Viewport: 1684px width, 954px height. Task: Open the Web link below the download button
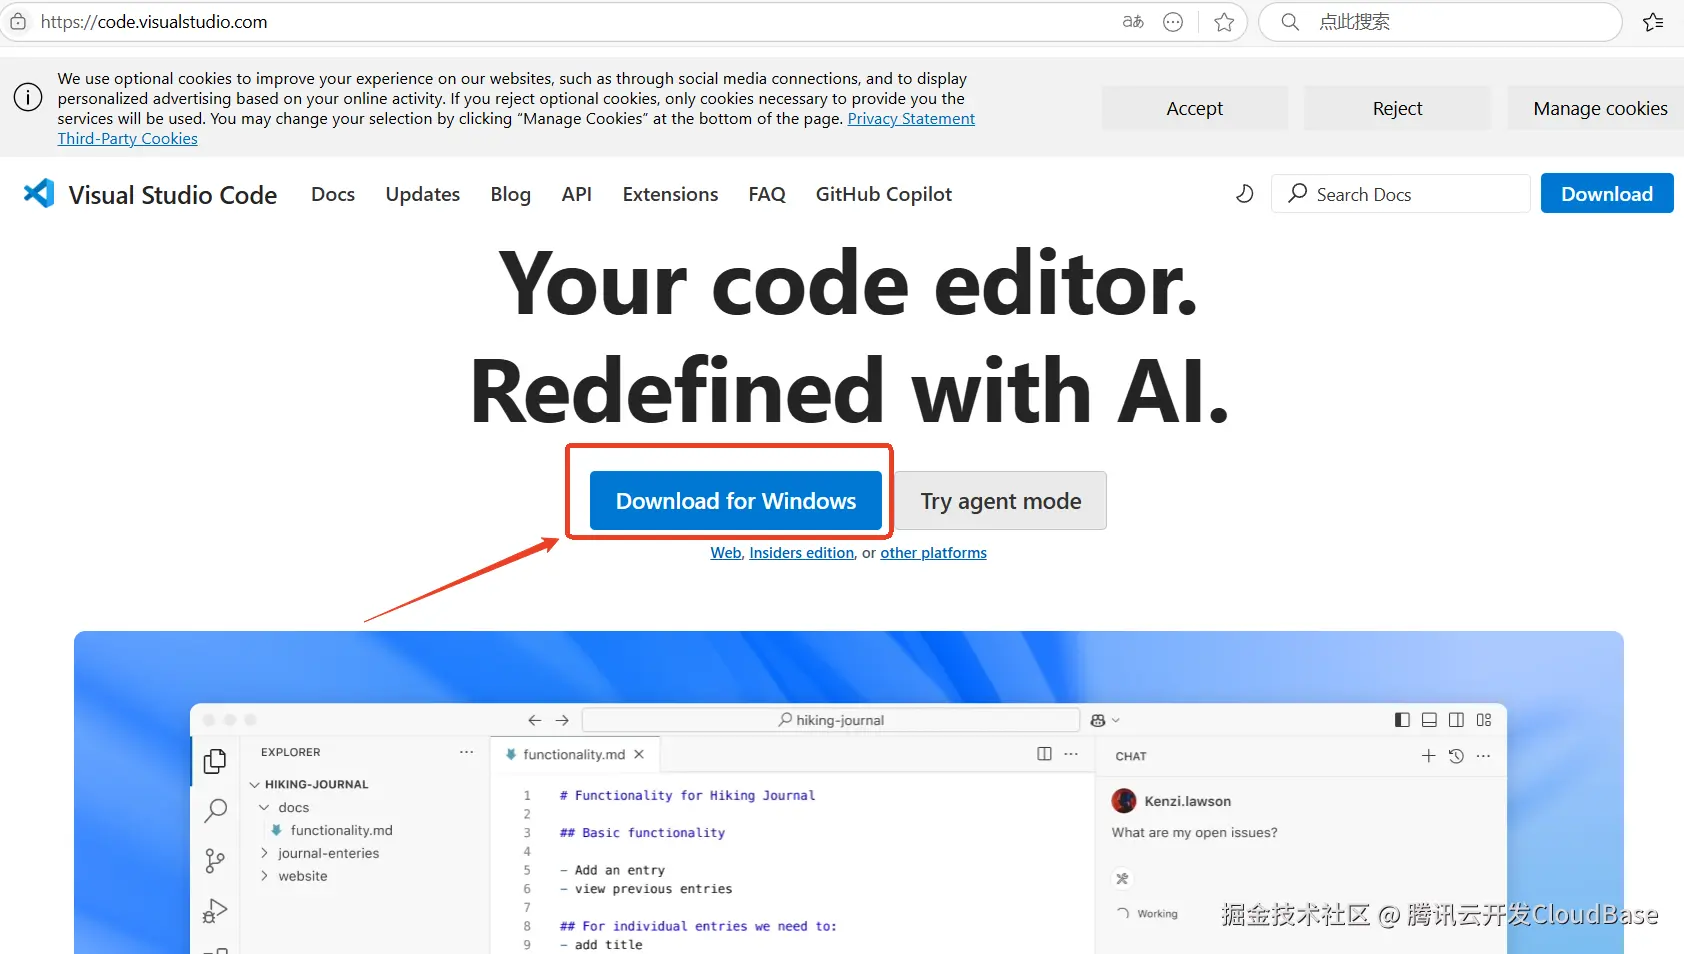(x=726, y=553)
